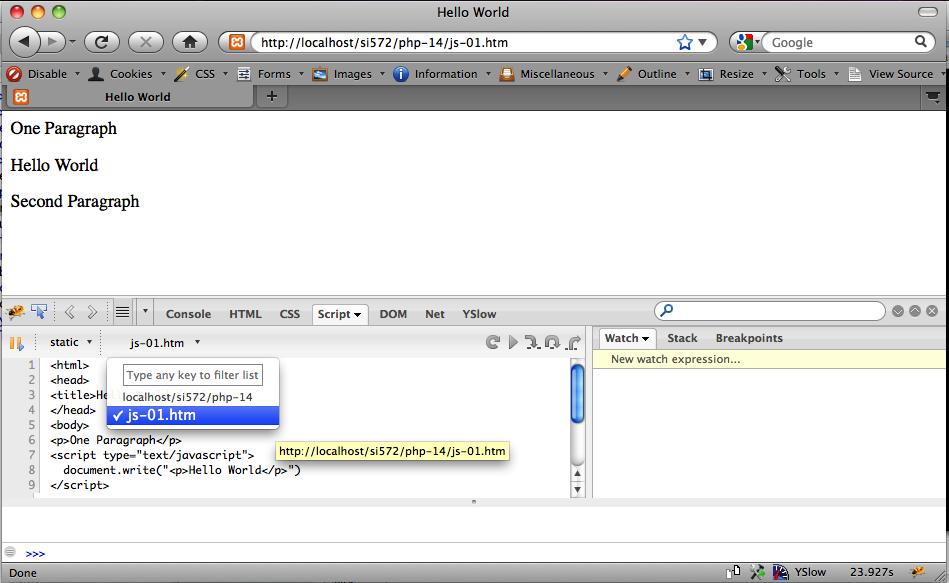Viewport: 949px width, 583px height.
Task: Click New watch expression field
Action: pos(770,359)
